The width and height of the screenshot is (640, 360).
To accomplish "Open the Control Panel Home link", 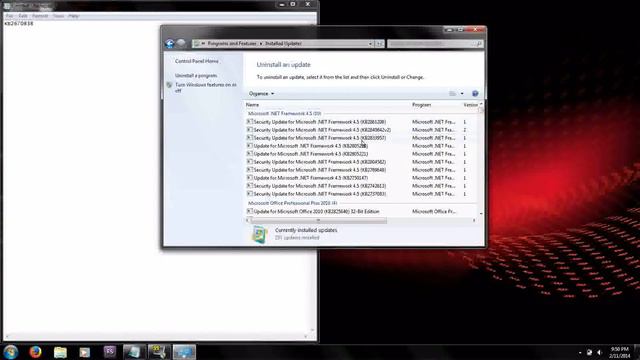I will [197, 61].
